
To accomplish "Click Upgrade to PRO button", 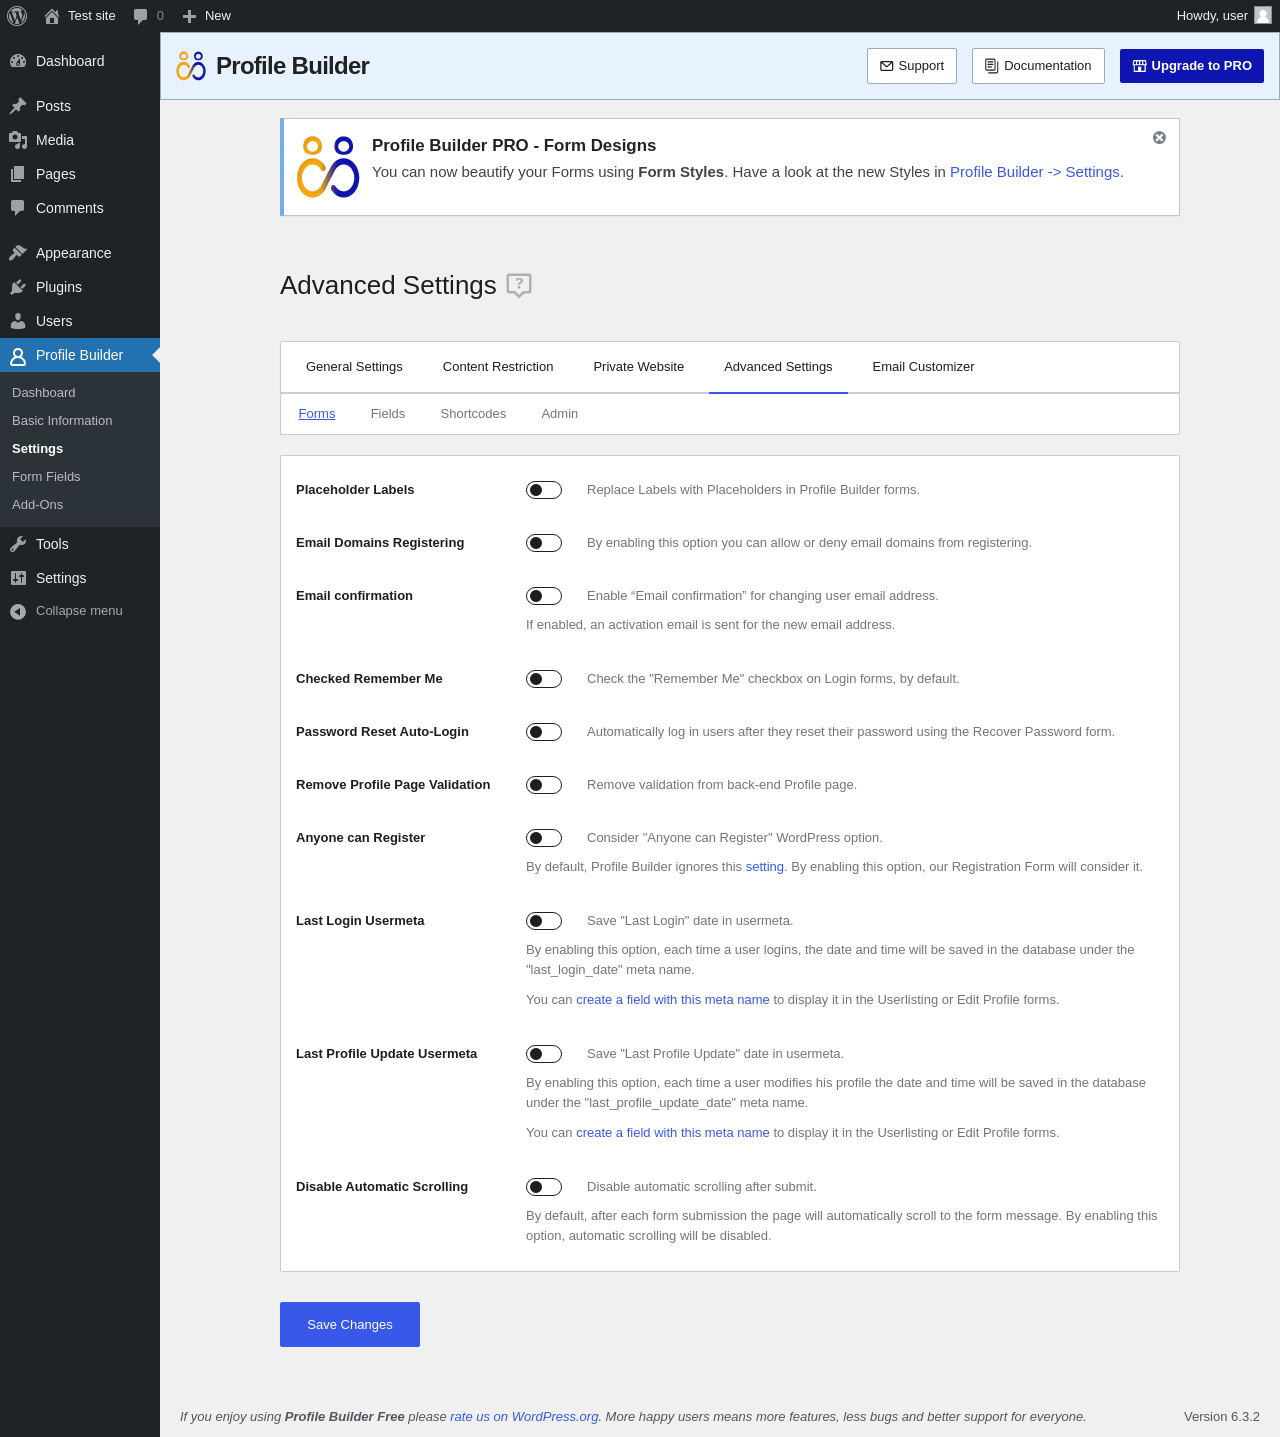I will (x=1192, y=66).
